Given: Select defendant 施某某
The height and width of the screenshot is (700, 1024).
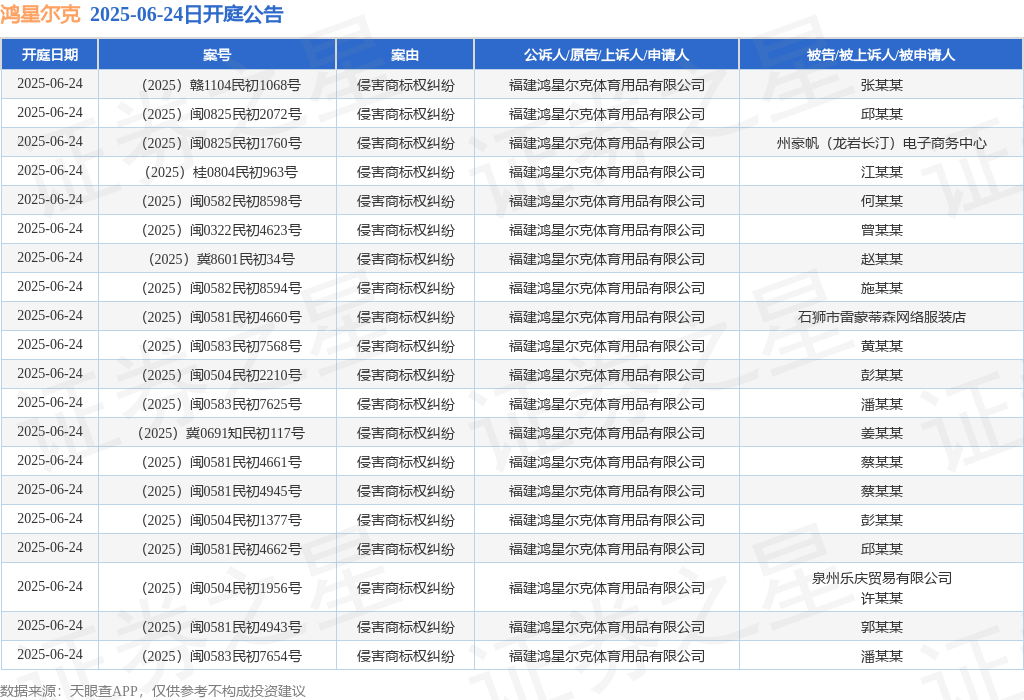Looking at the screenshot, I should pyautogui.click(x=882, y=288).
